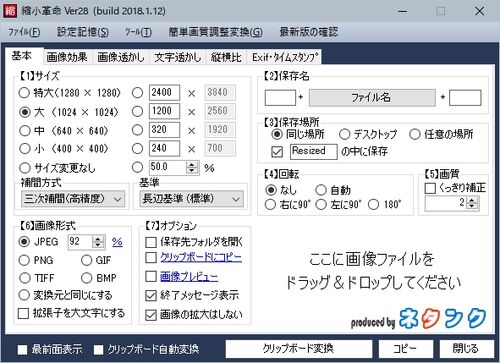Enable 保存先フォルダを開く checkbox
The width and height of the screenshot is (500, 363).
click(151, 242)
